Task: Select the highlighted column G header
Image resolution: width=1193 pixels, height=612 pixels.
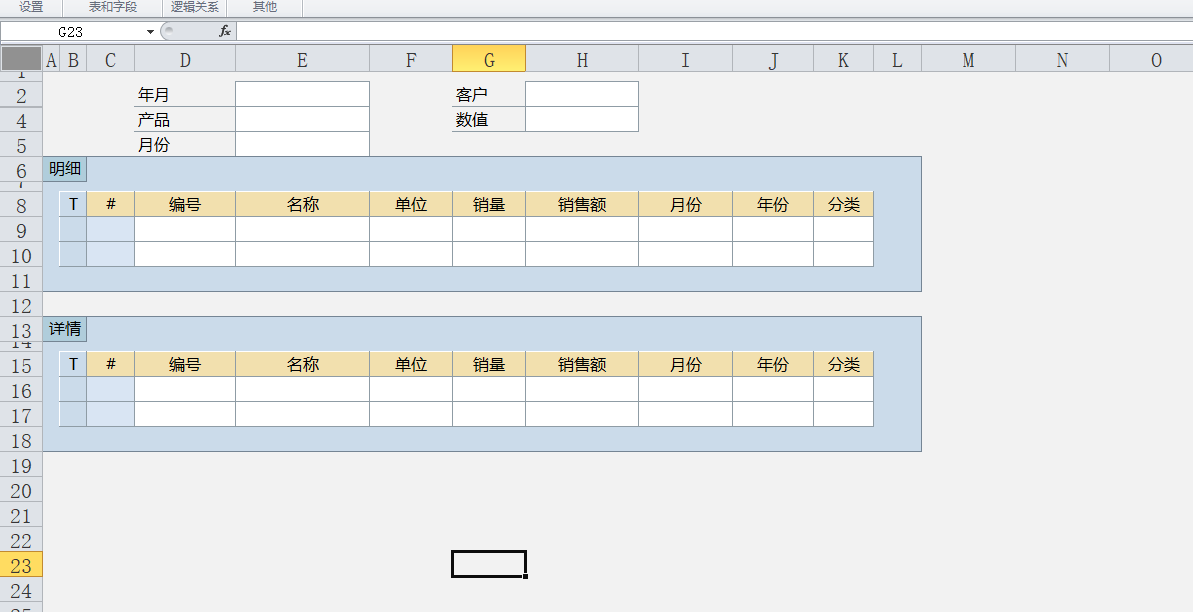Action: tap(488, 60)
